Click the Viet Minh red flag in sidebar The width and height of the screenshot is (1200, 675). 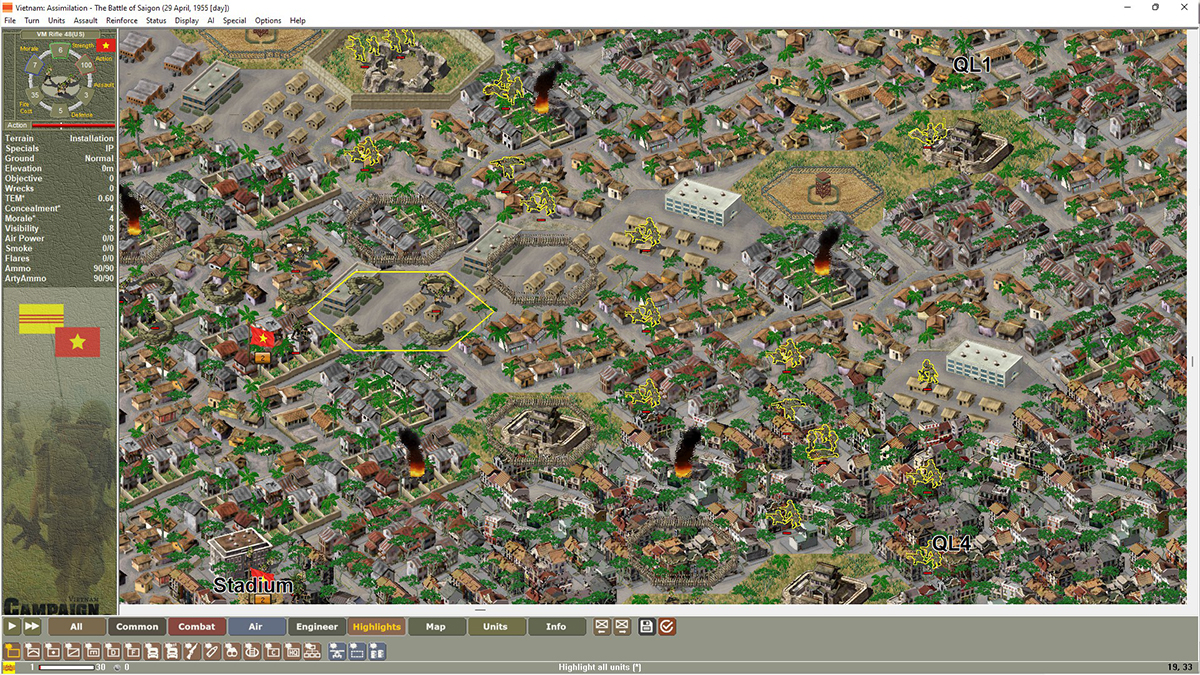pos(77,342)
